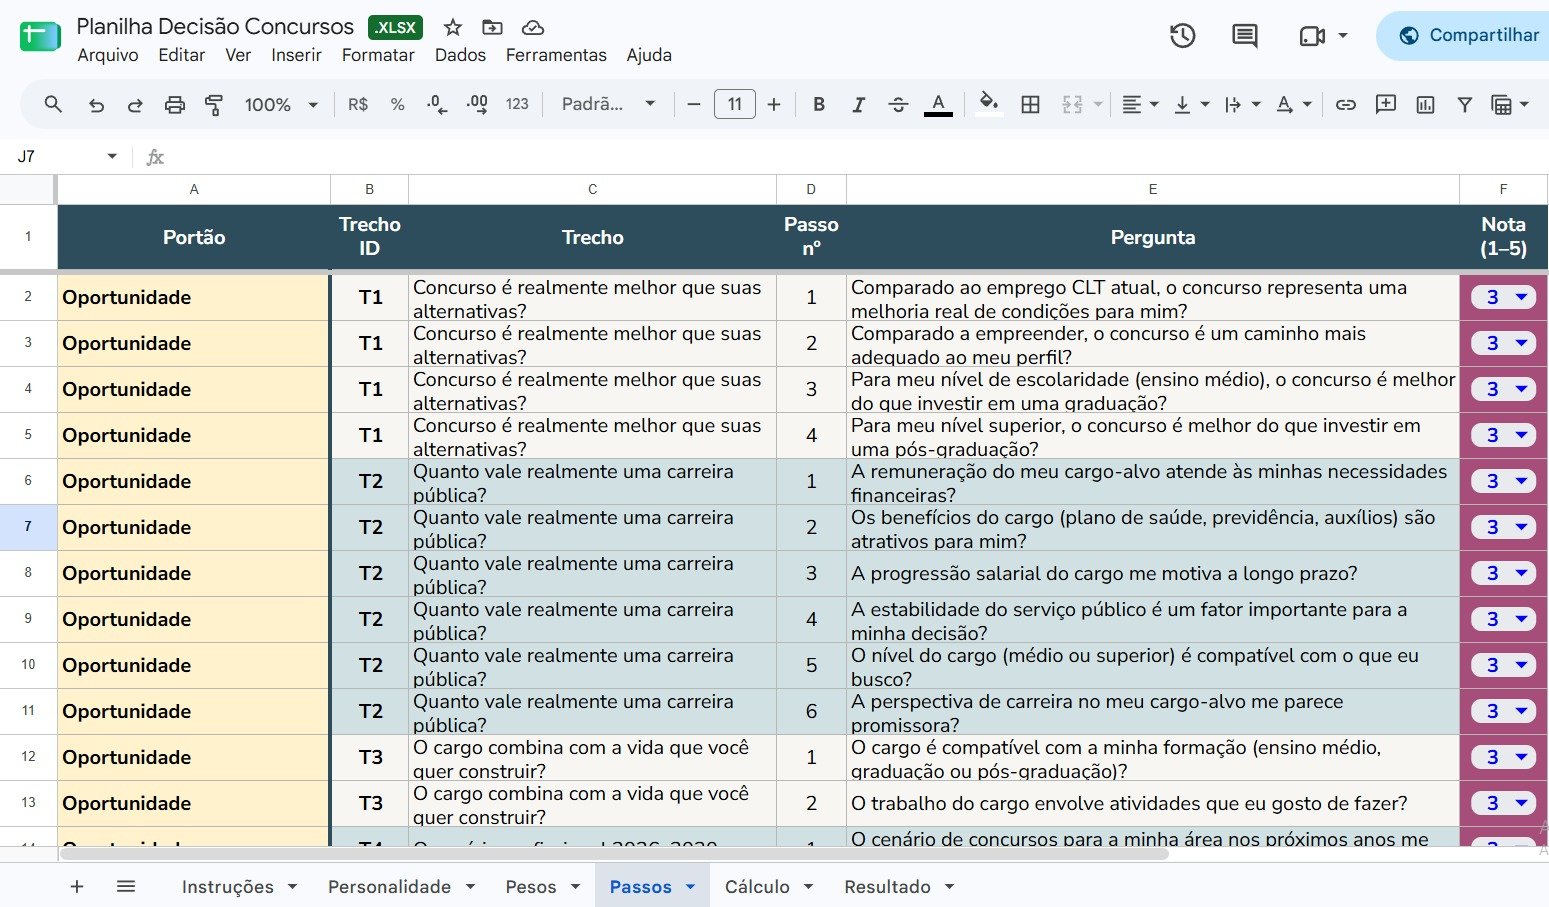Insert a comment
The height and width of the screenshot is (907, 1549).
click(x=1386, y=104)
